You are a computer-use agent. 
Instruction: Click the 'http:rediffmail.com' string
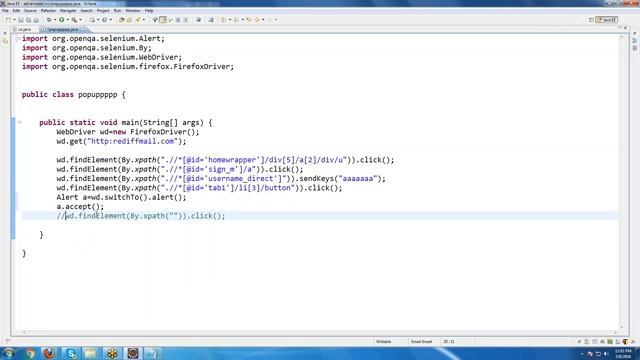133,141
